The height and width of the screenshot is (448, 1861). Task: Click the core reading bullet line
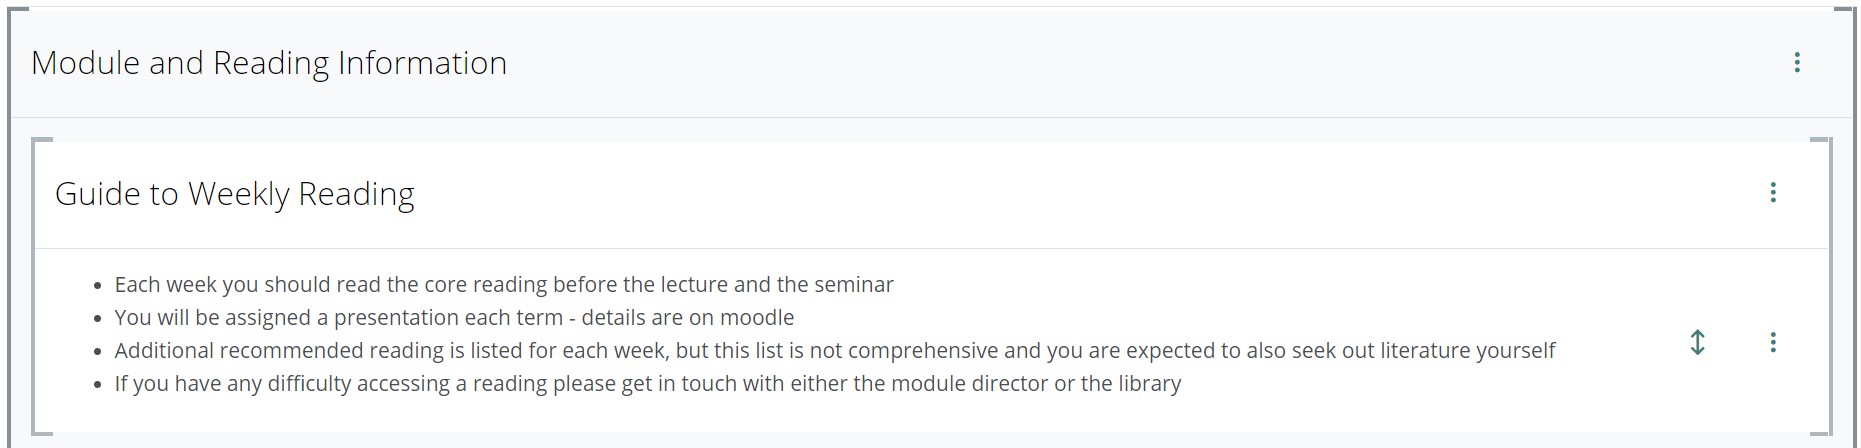point(504,285)
